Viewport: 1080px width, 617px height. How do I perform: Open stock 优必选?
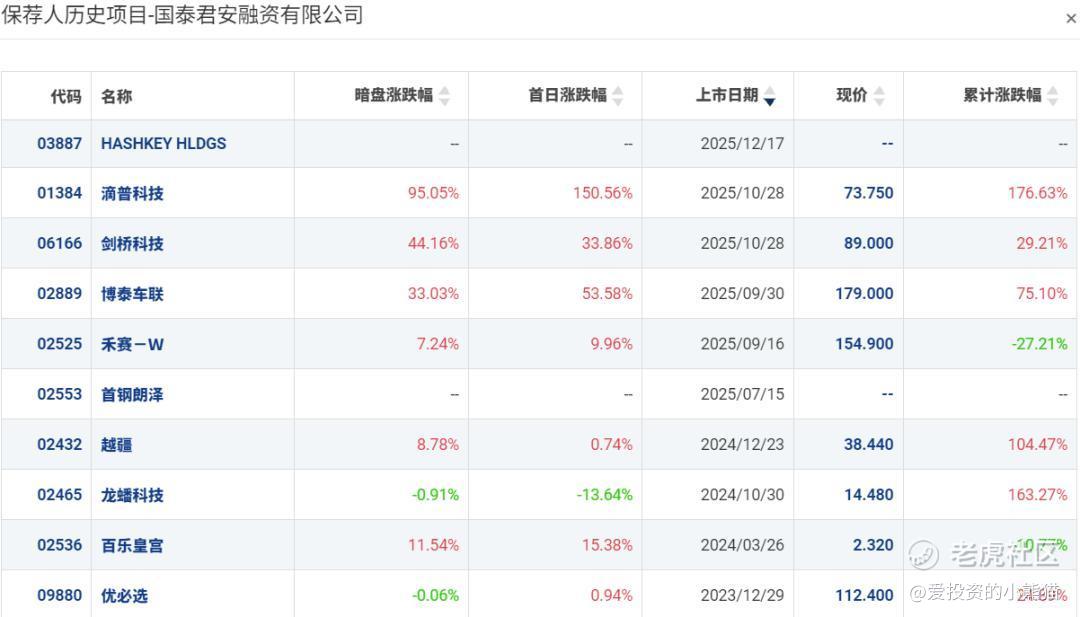(x=125, y=596)
